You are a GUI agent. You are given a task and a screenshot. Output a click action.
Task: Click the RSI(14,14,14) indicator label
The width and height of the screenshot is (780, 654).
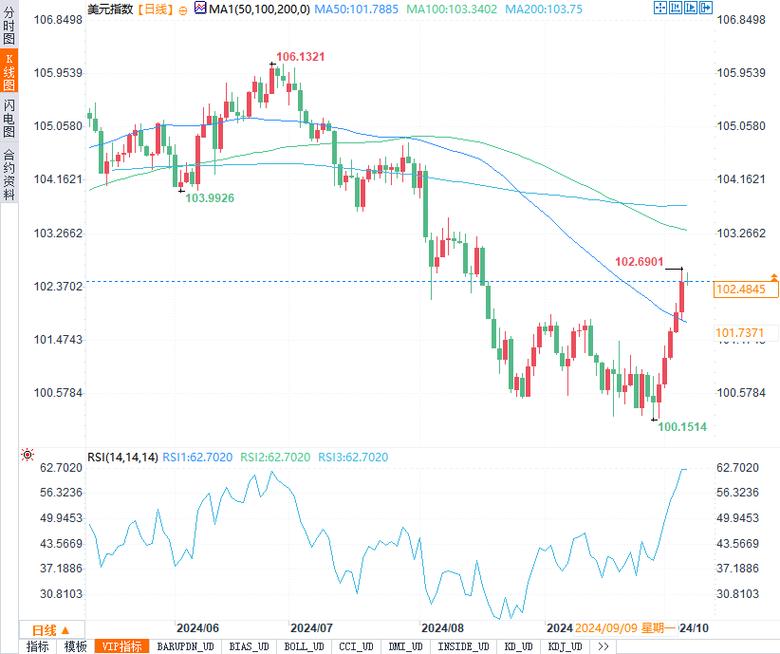(x=122, y=457)
